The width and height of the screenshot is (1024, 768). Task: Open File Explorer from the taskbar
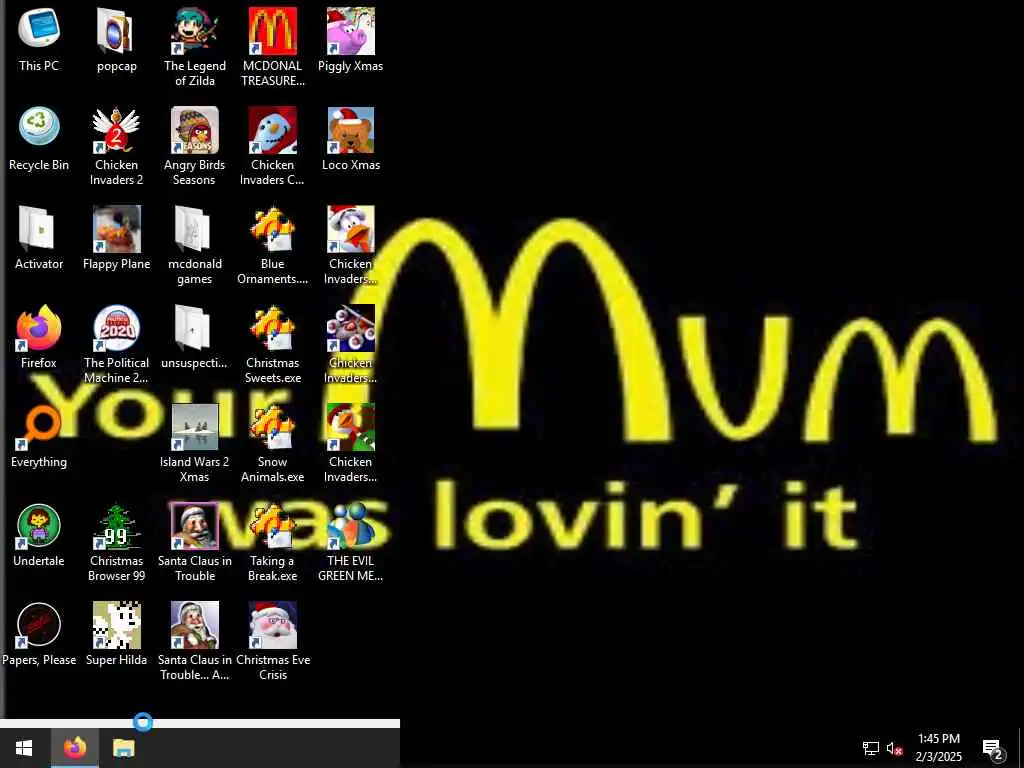click(x=123, y=748)
